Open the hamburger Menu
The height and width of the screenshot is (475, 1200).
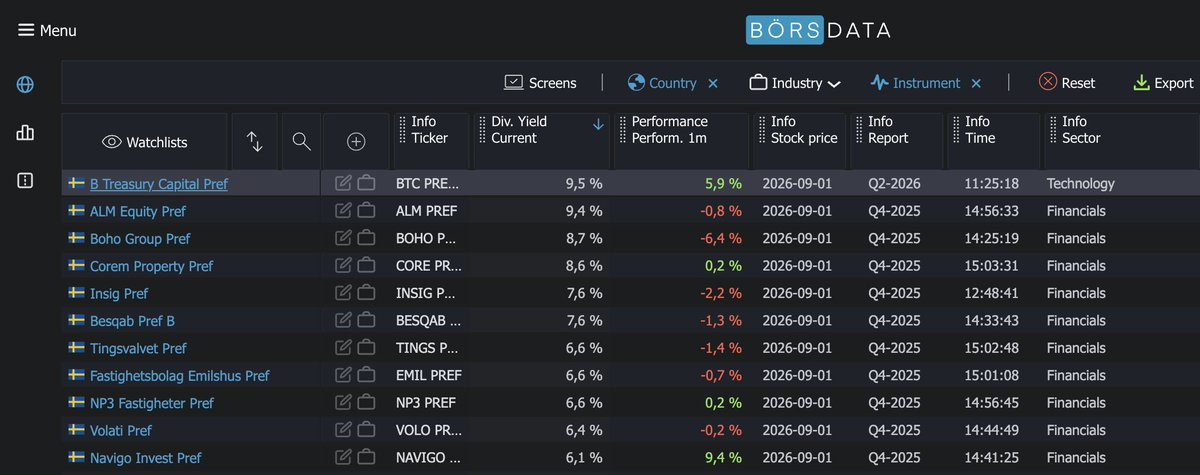coord(47,30)
